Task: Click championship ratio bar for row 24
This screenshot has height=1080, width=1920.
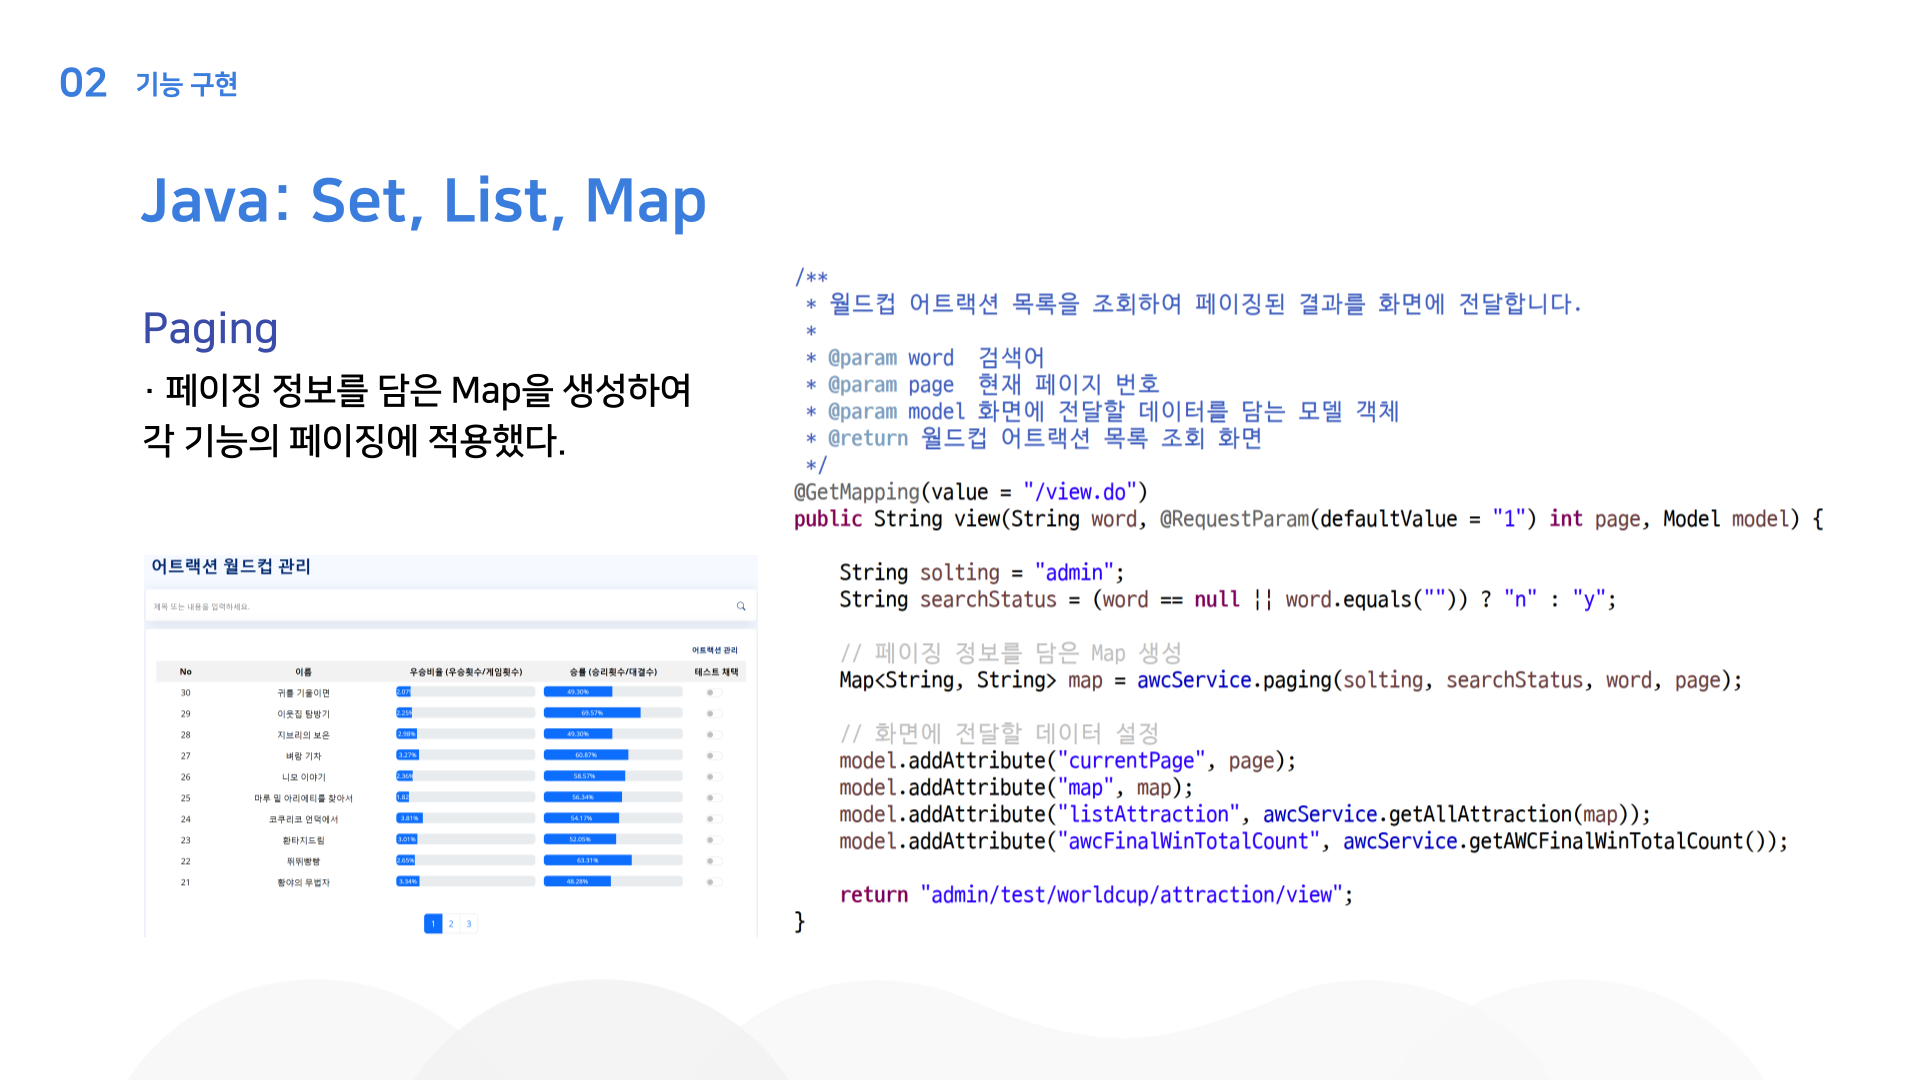Action: coord(465,818)
